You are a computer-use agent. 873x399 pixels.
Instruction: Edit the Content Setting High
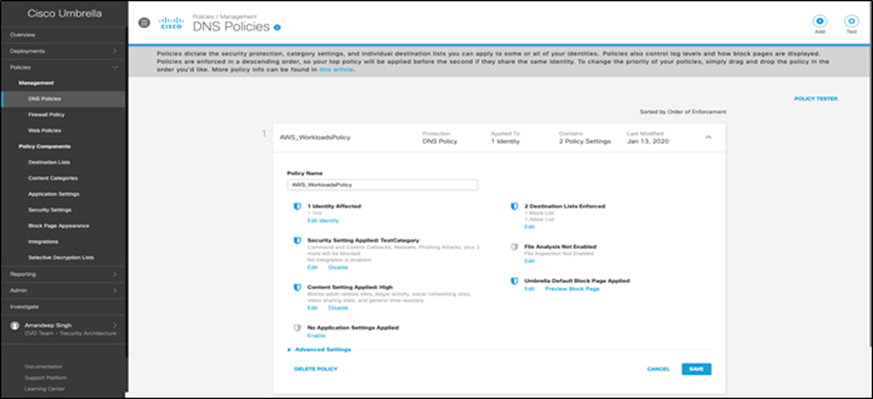pos(312,308)
